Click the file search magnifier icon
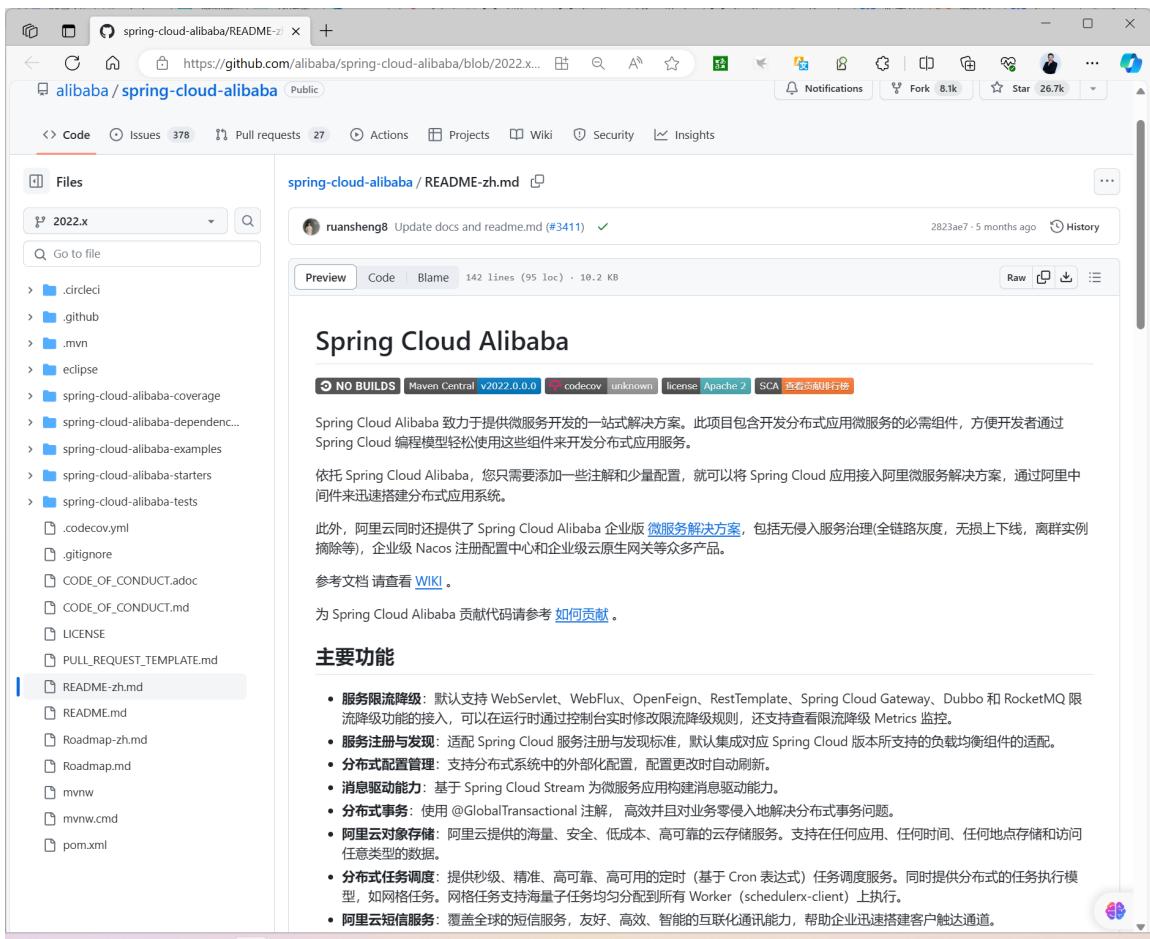 tap(248, 221)
